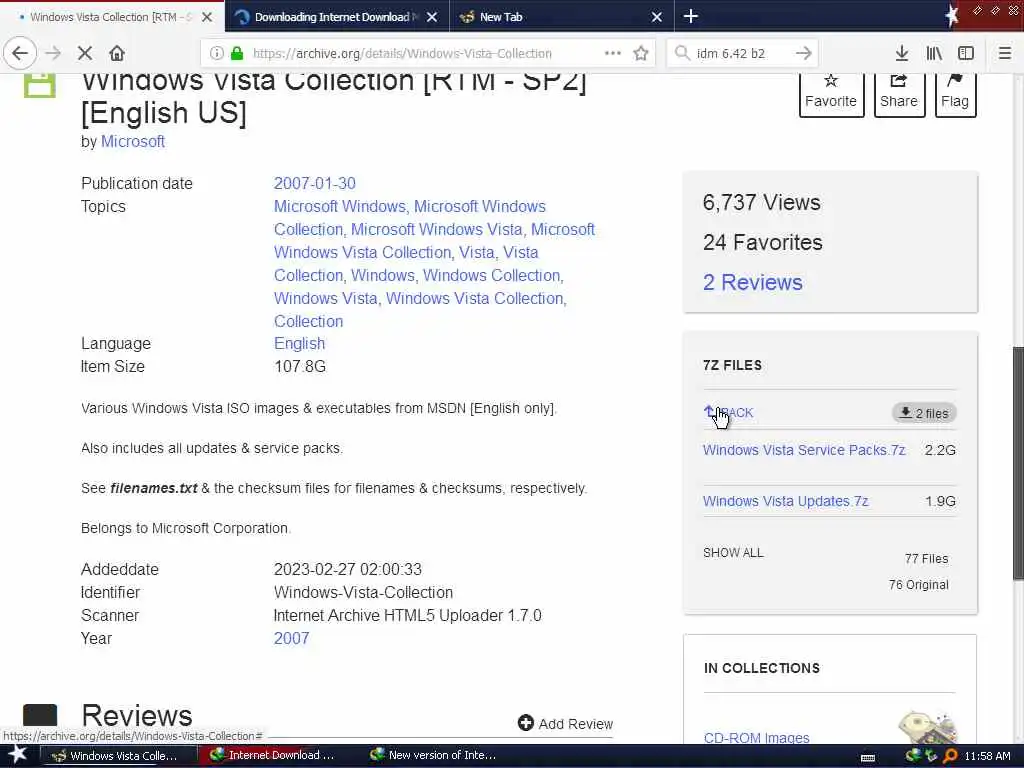
Task: Open the browser hamburger menu
Action: click(1005, 53)
